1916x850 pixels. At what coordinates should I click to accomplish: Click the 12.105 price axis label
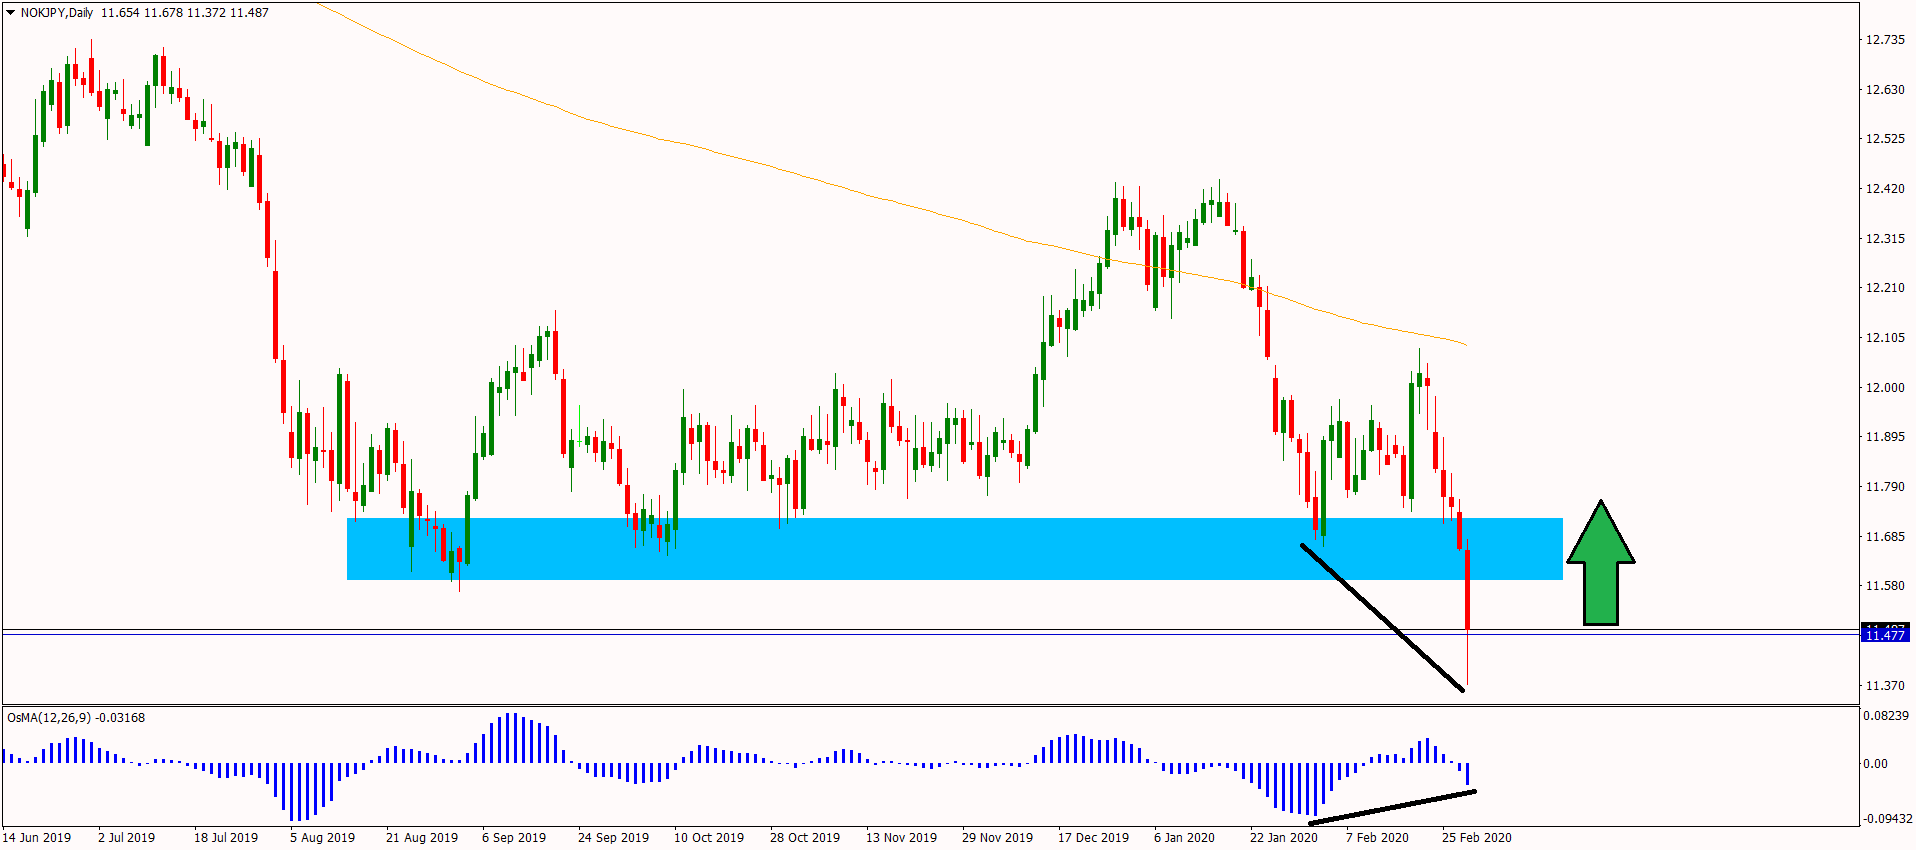point(1885,338)
